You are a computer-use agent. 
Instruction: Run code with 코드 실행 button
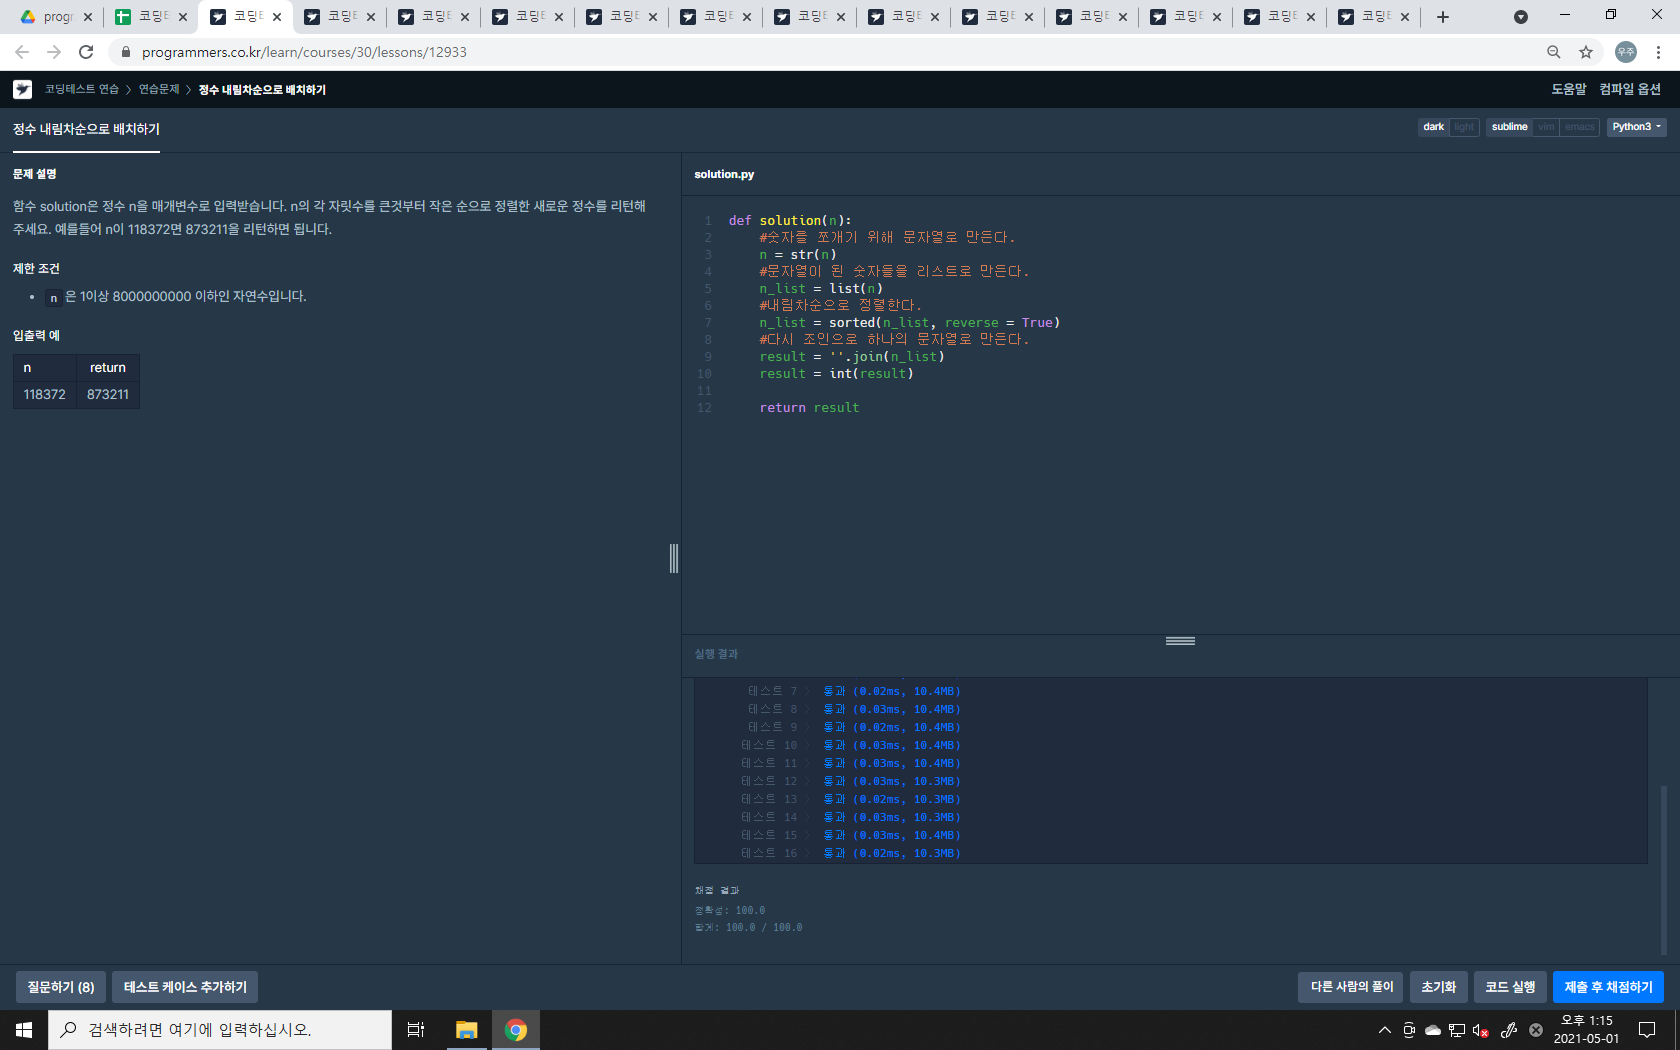[1510, 987]
